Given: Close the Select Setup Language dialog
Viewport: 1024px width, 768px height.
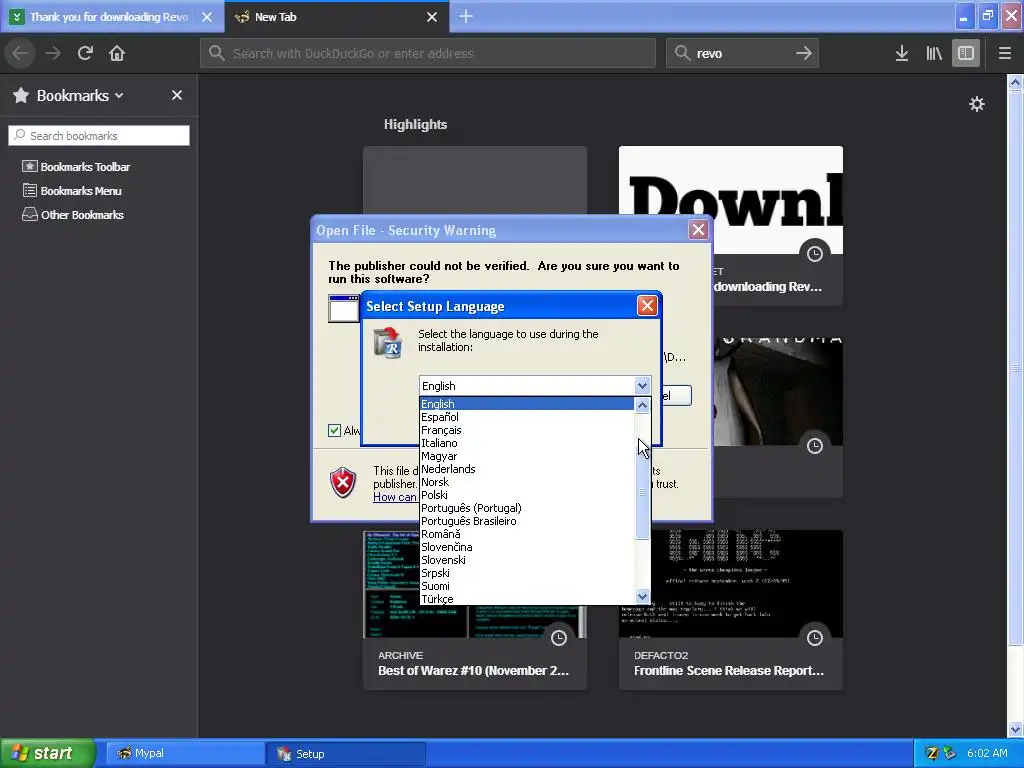Looking at the screenshot, I should [647, 306].
